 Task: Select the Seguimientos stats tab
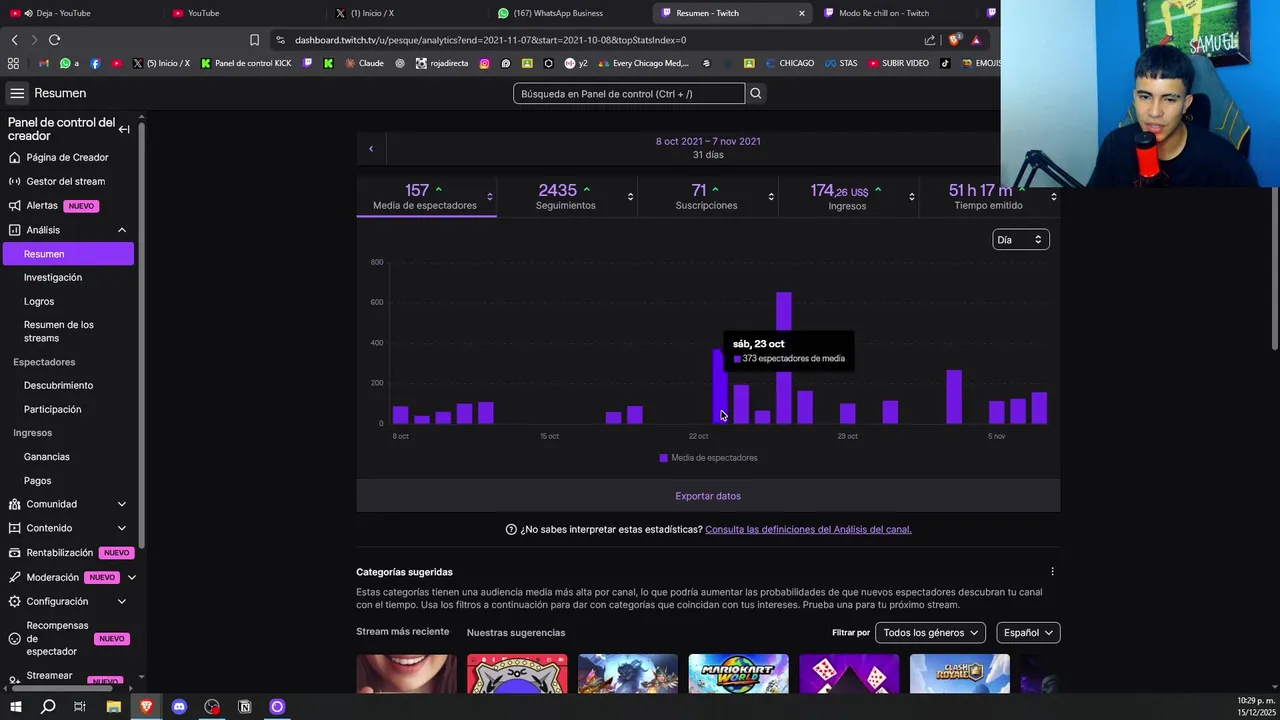coord(566,196)
